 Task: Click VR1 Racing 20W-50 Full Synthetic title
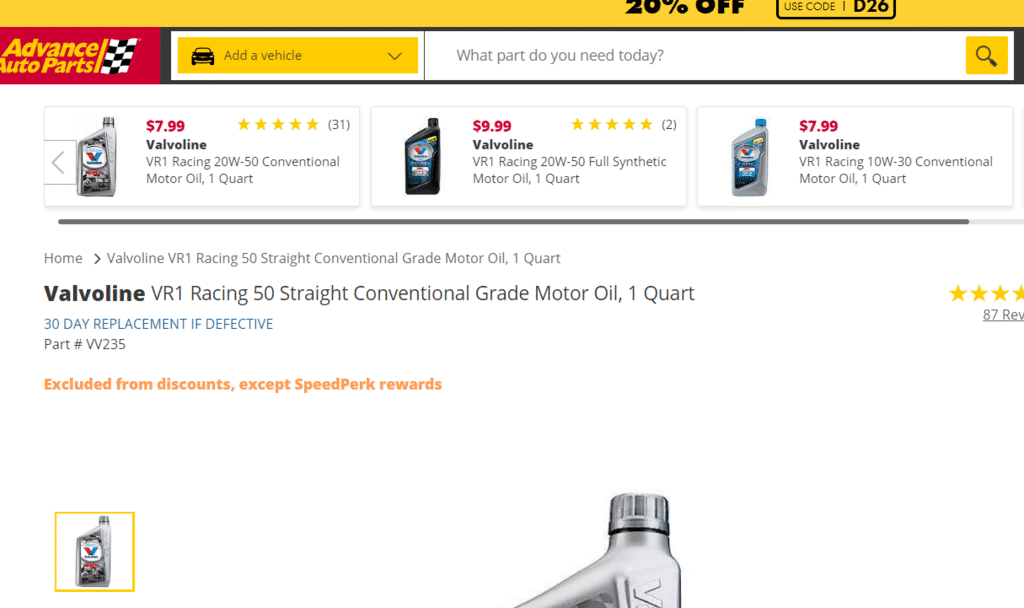(x=569, y=170)
